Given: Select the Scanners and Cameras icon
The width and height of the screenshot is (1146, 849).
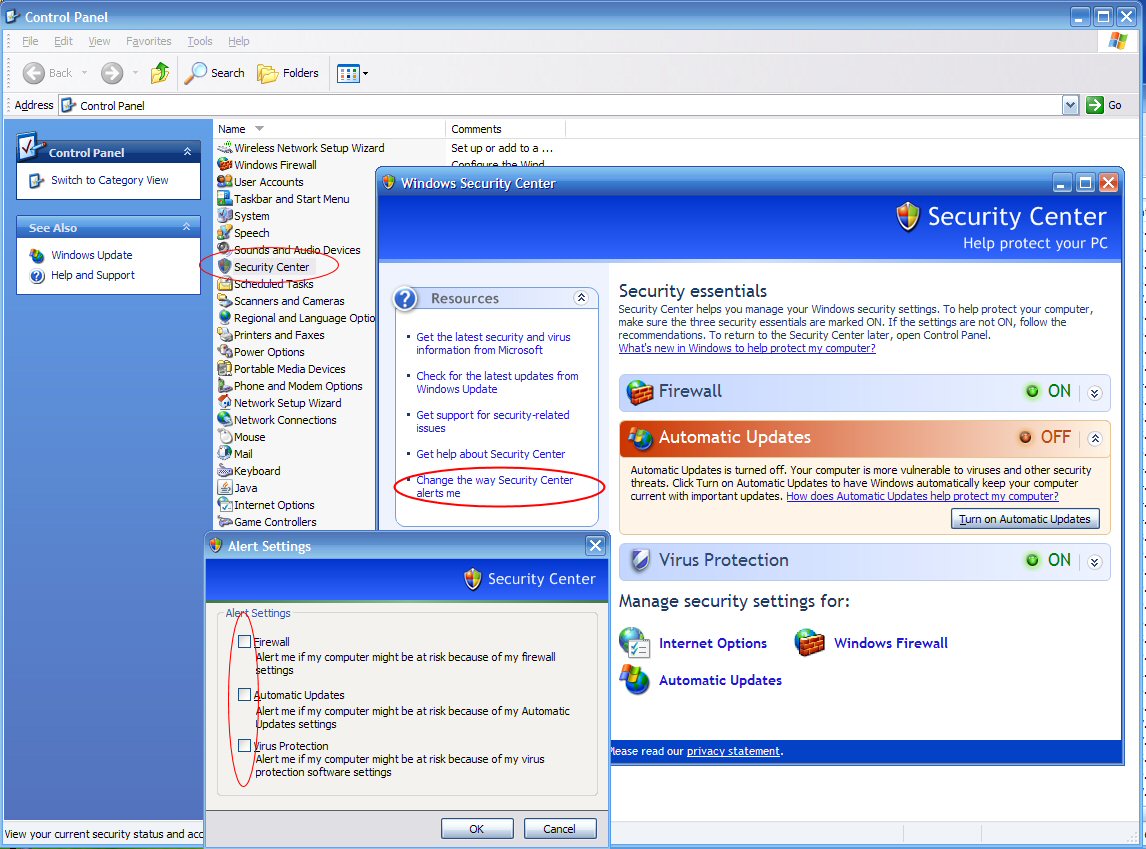Looking at the screenshot, I should (x=224, y=300).
